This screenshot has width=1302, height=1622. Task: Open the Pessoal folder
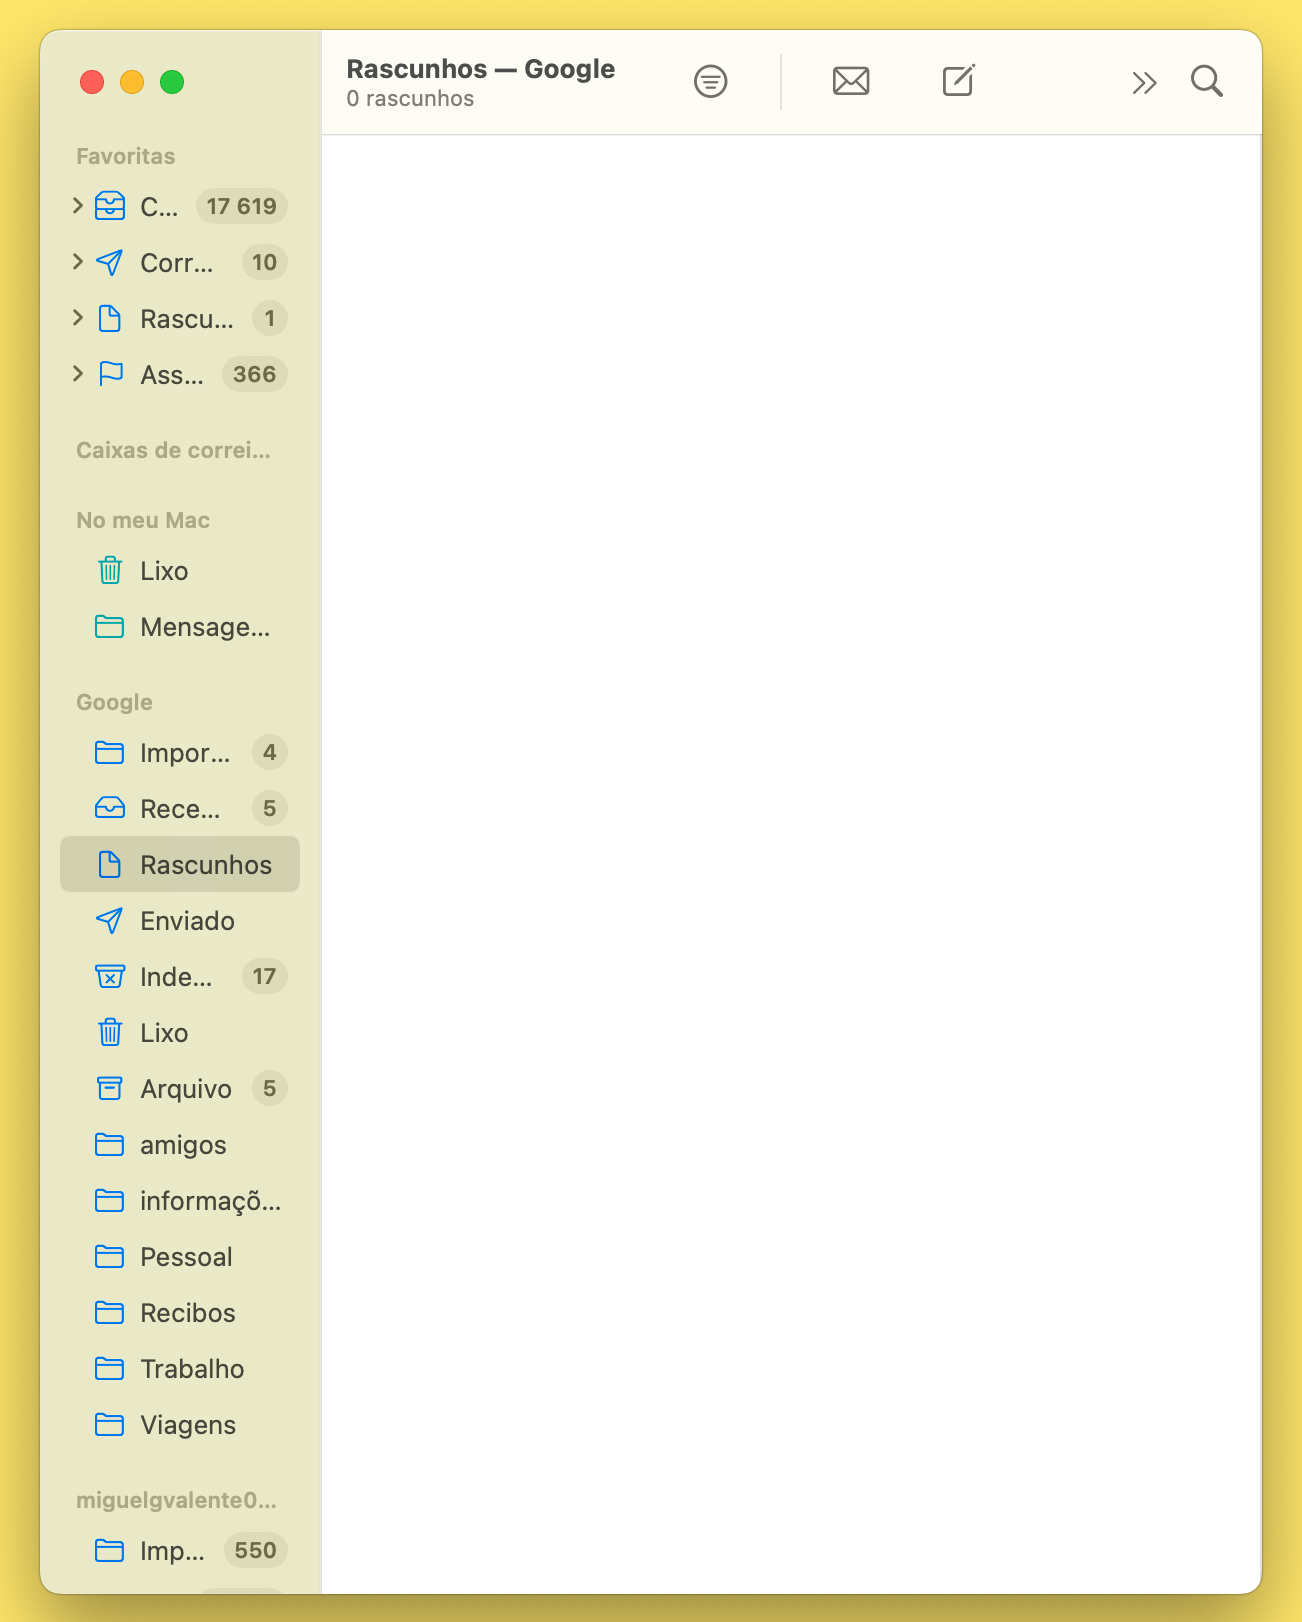(x=180, y=1257)
